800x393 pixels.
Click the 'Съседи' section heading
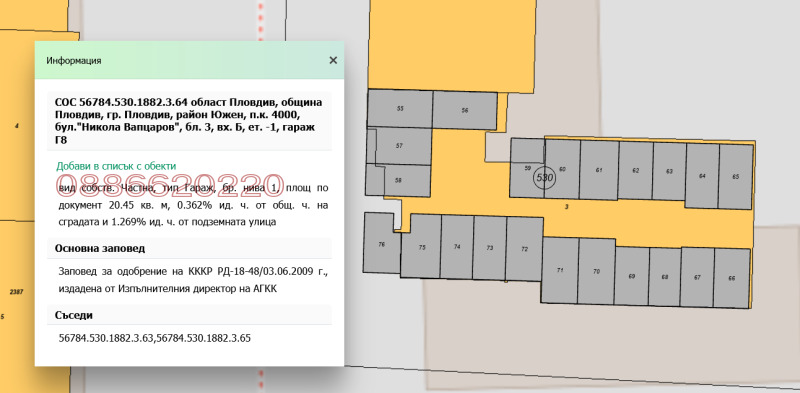tap(73, 315)
